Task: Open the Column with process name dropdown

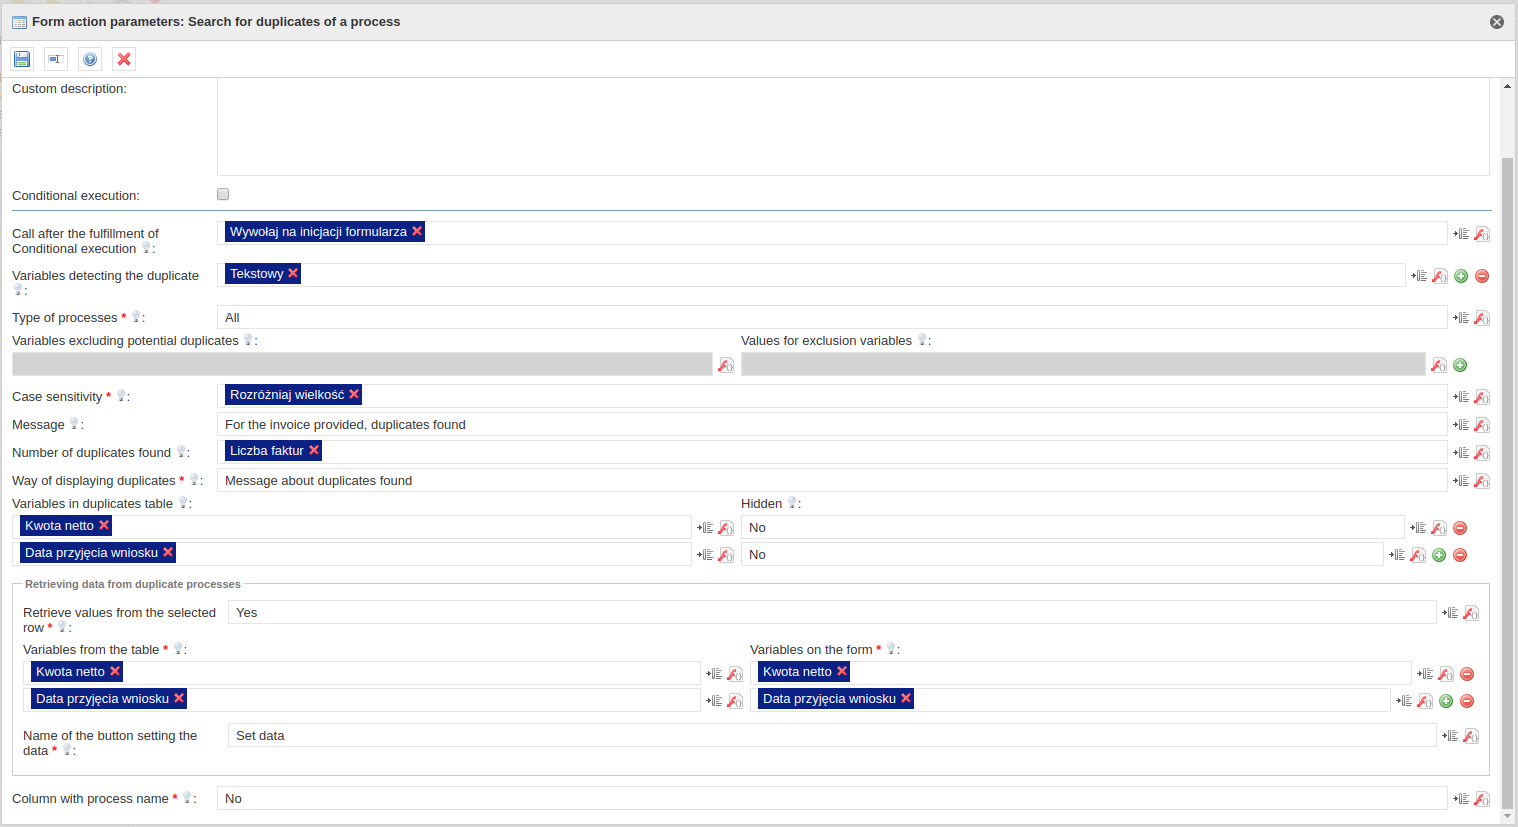Action: (x=832, y=798)
